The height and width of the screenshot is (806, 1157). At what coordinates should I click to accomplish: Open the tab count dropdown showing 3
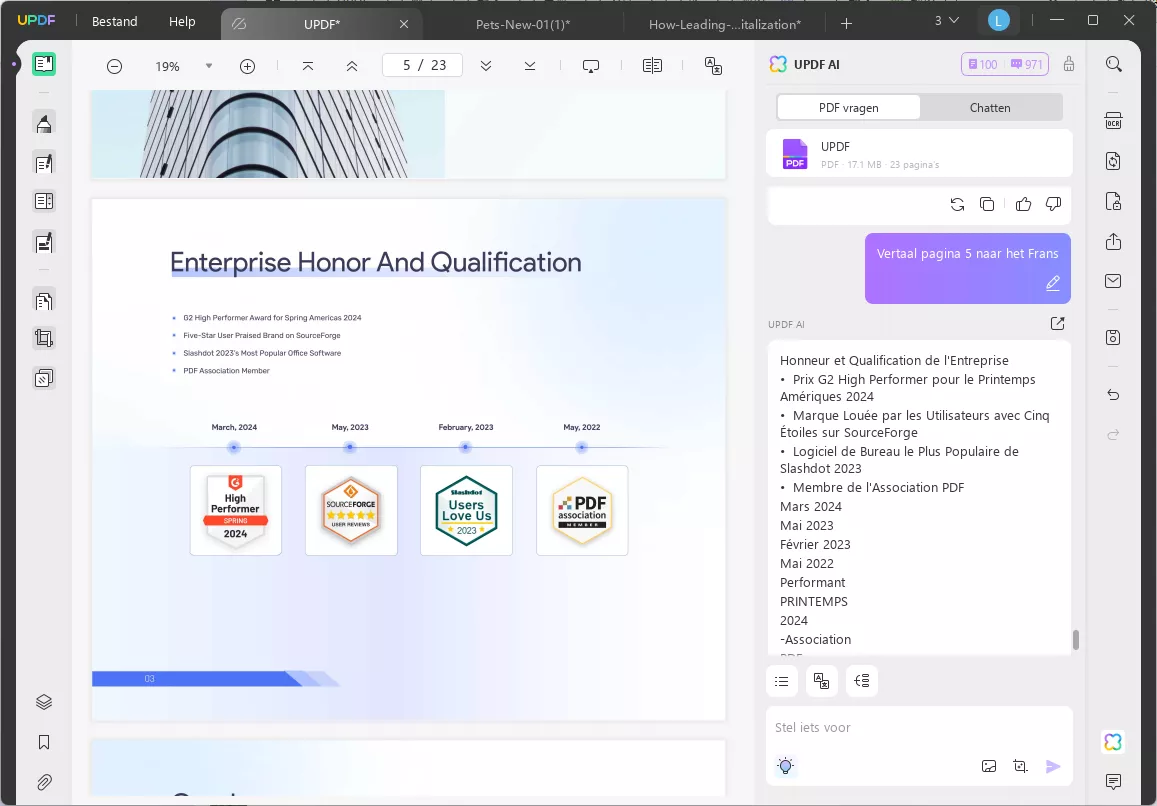(947, 21)
